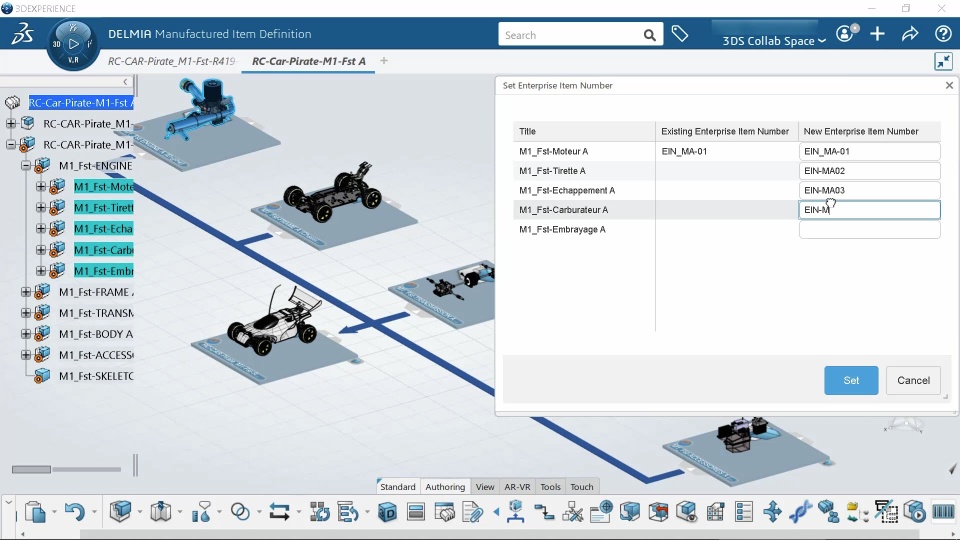Click the collapse arrows icon at top right
This screenshot has height=540, width=960.
[x=943, y=61]
